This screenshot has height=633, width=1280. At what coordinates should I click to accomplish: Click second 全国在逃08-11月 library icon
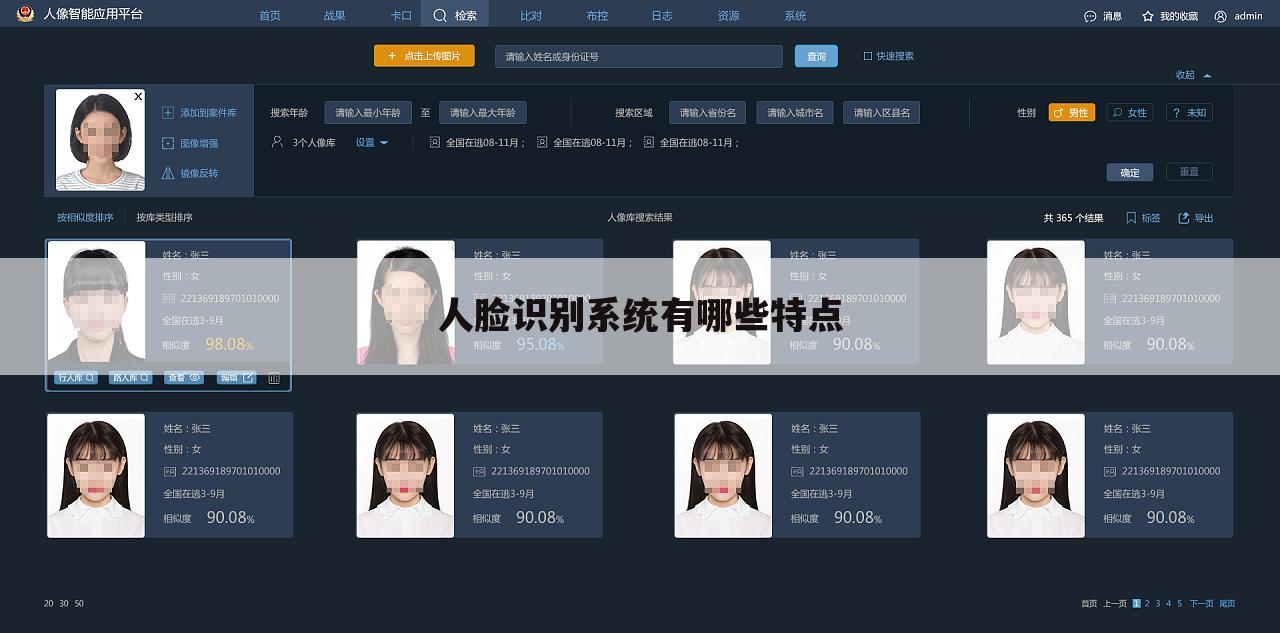pyautogui.click(x=542, y=142)
